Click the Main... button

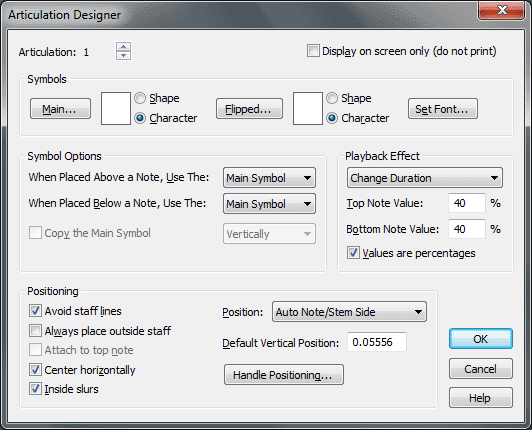[x=60, y=109]
